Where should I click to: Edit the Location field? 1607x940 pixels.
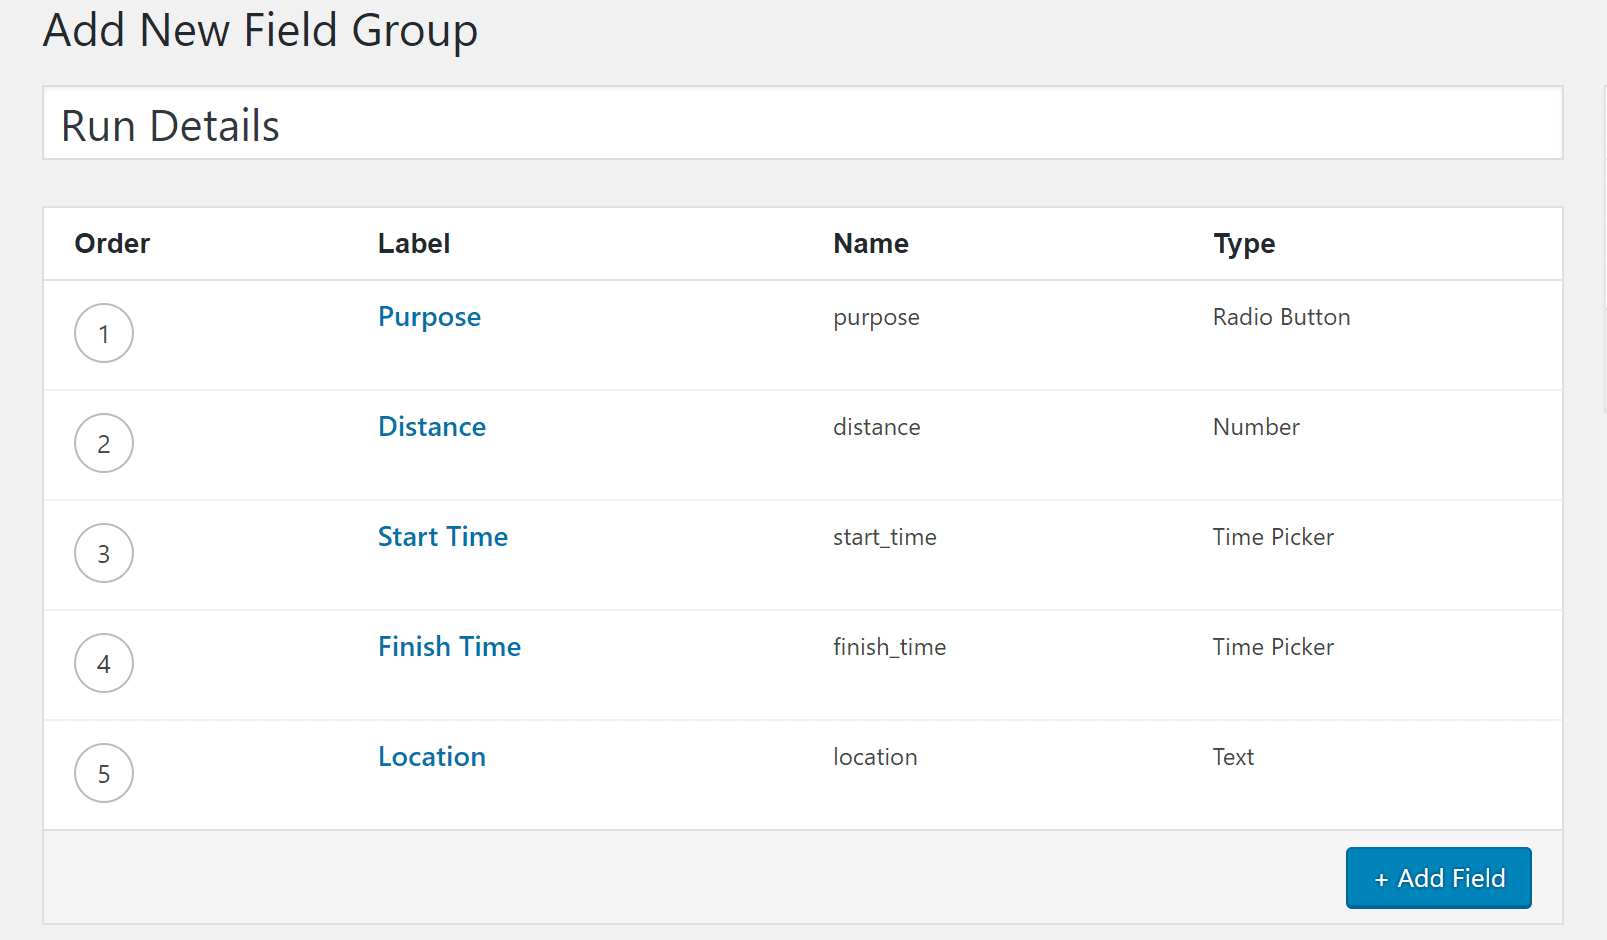point(431,757)
